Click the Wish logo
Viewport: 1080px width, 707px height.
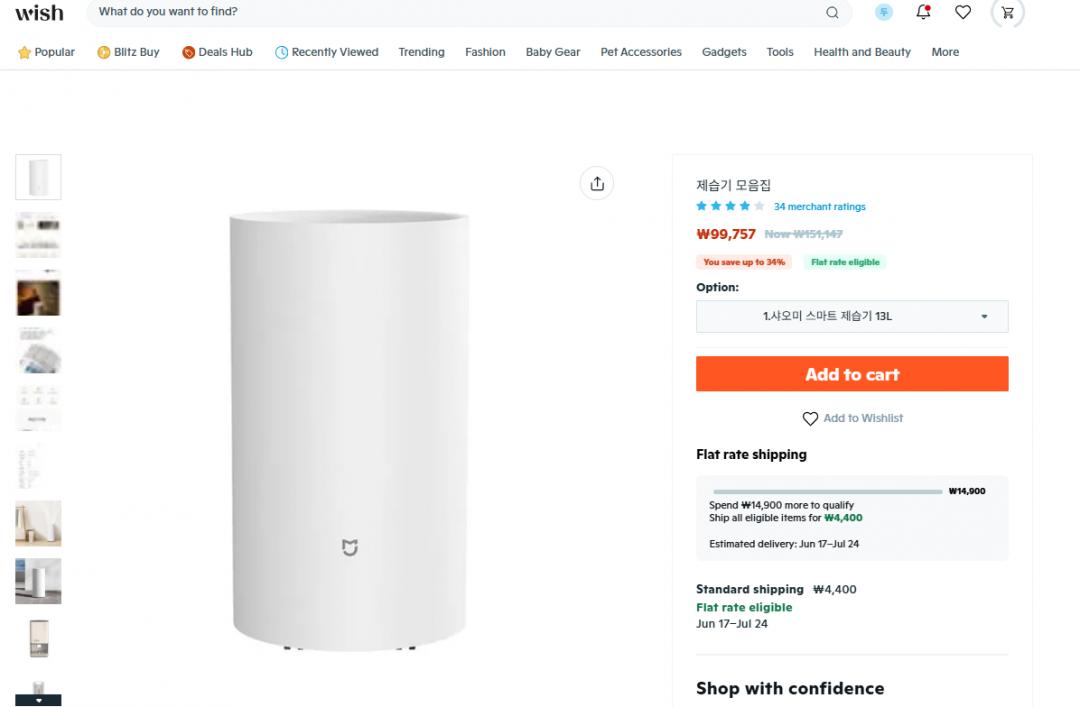(x=39, y=13)
